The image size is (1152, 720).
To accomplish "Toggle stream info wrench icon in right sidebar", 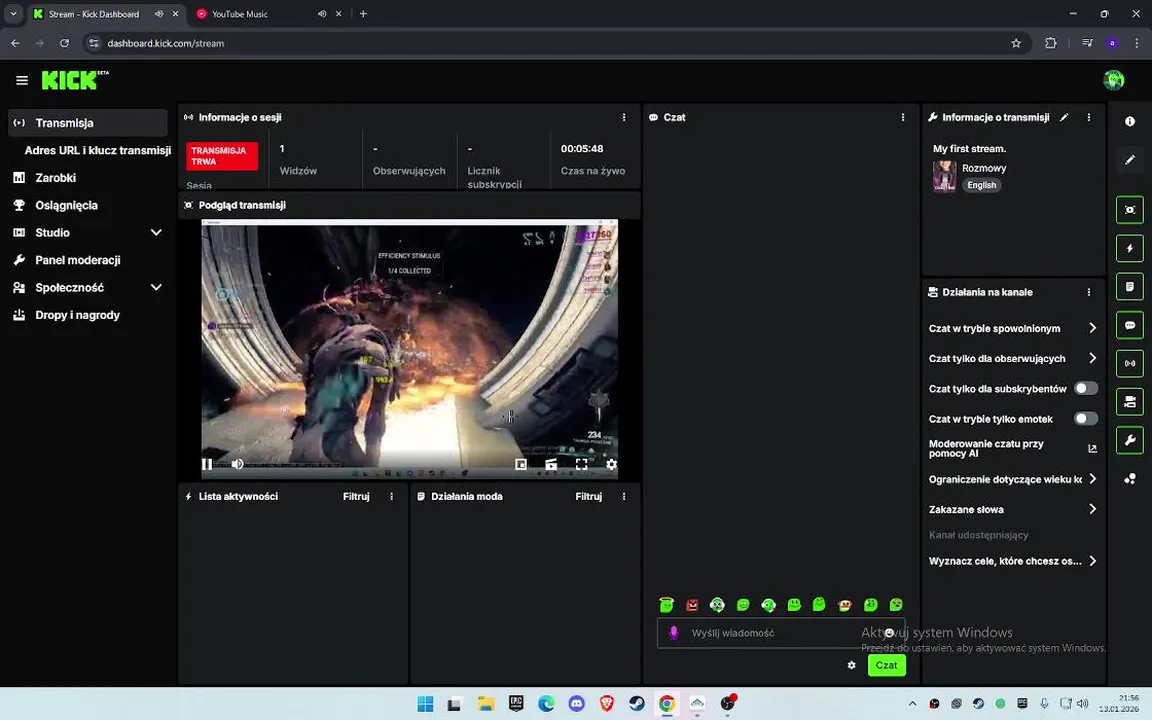I will (1129, 440).
